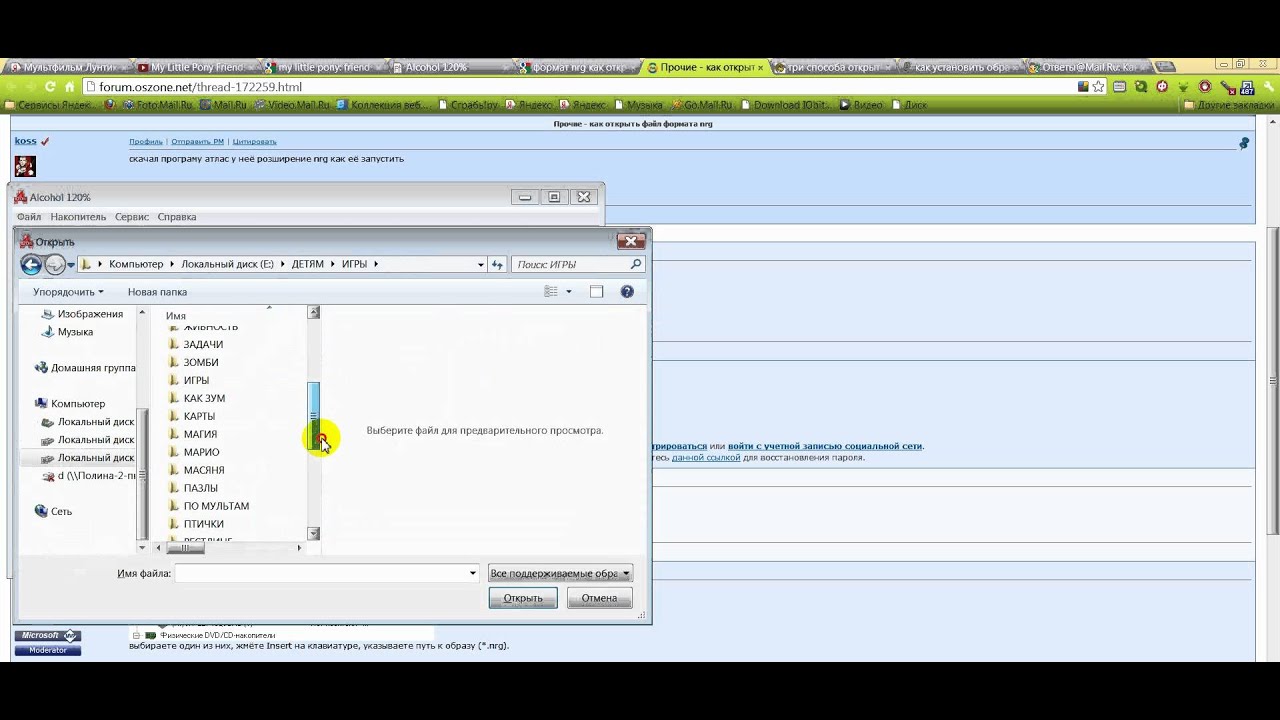
Task: Click the scroll-down arrow of the file list
Action: pyautogui.click(x=314, y=534)
